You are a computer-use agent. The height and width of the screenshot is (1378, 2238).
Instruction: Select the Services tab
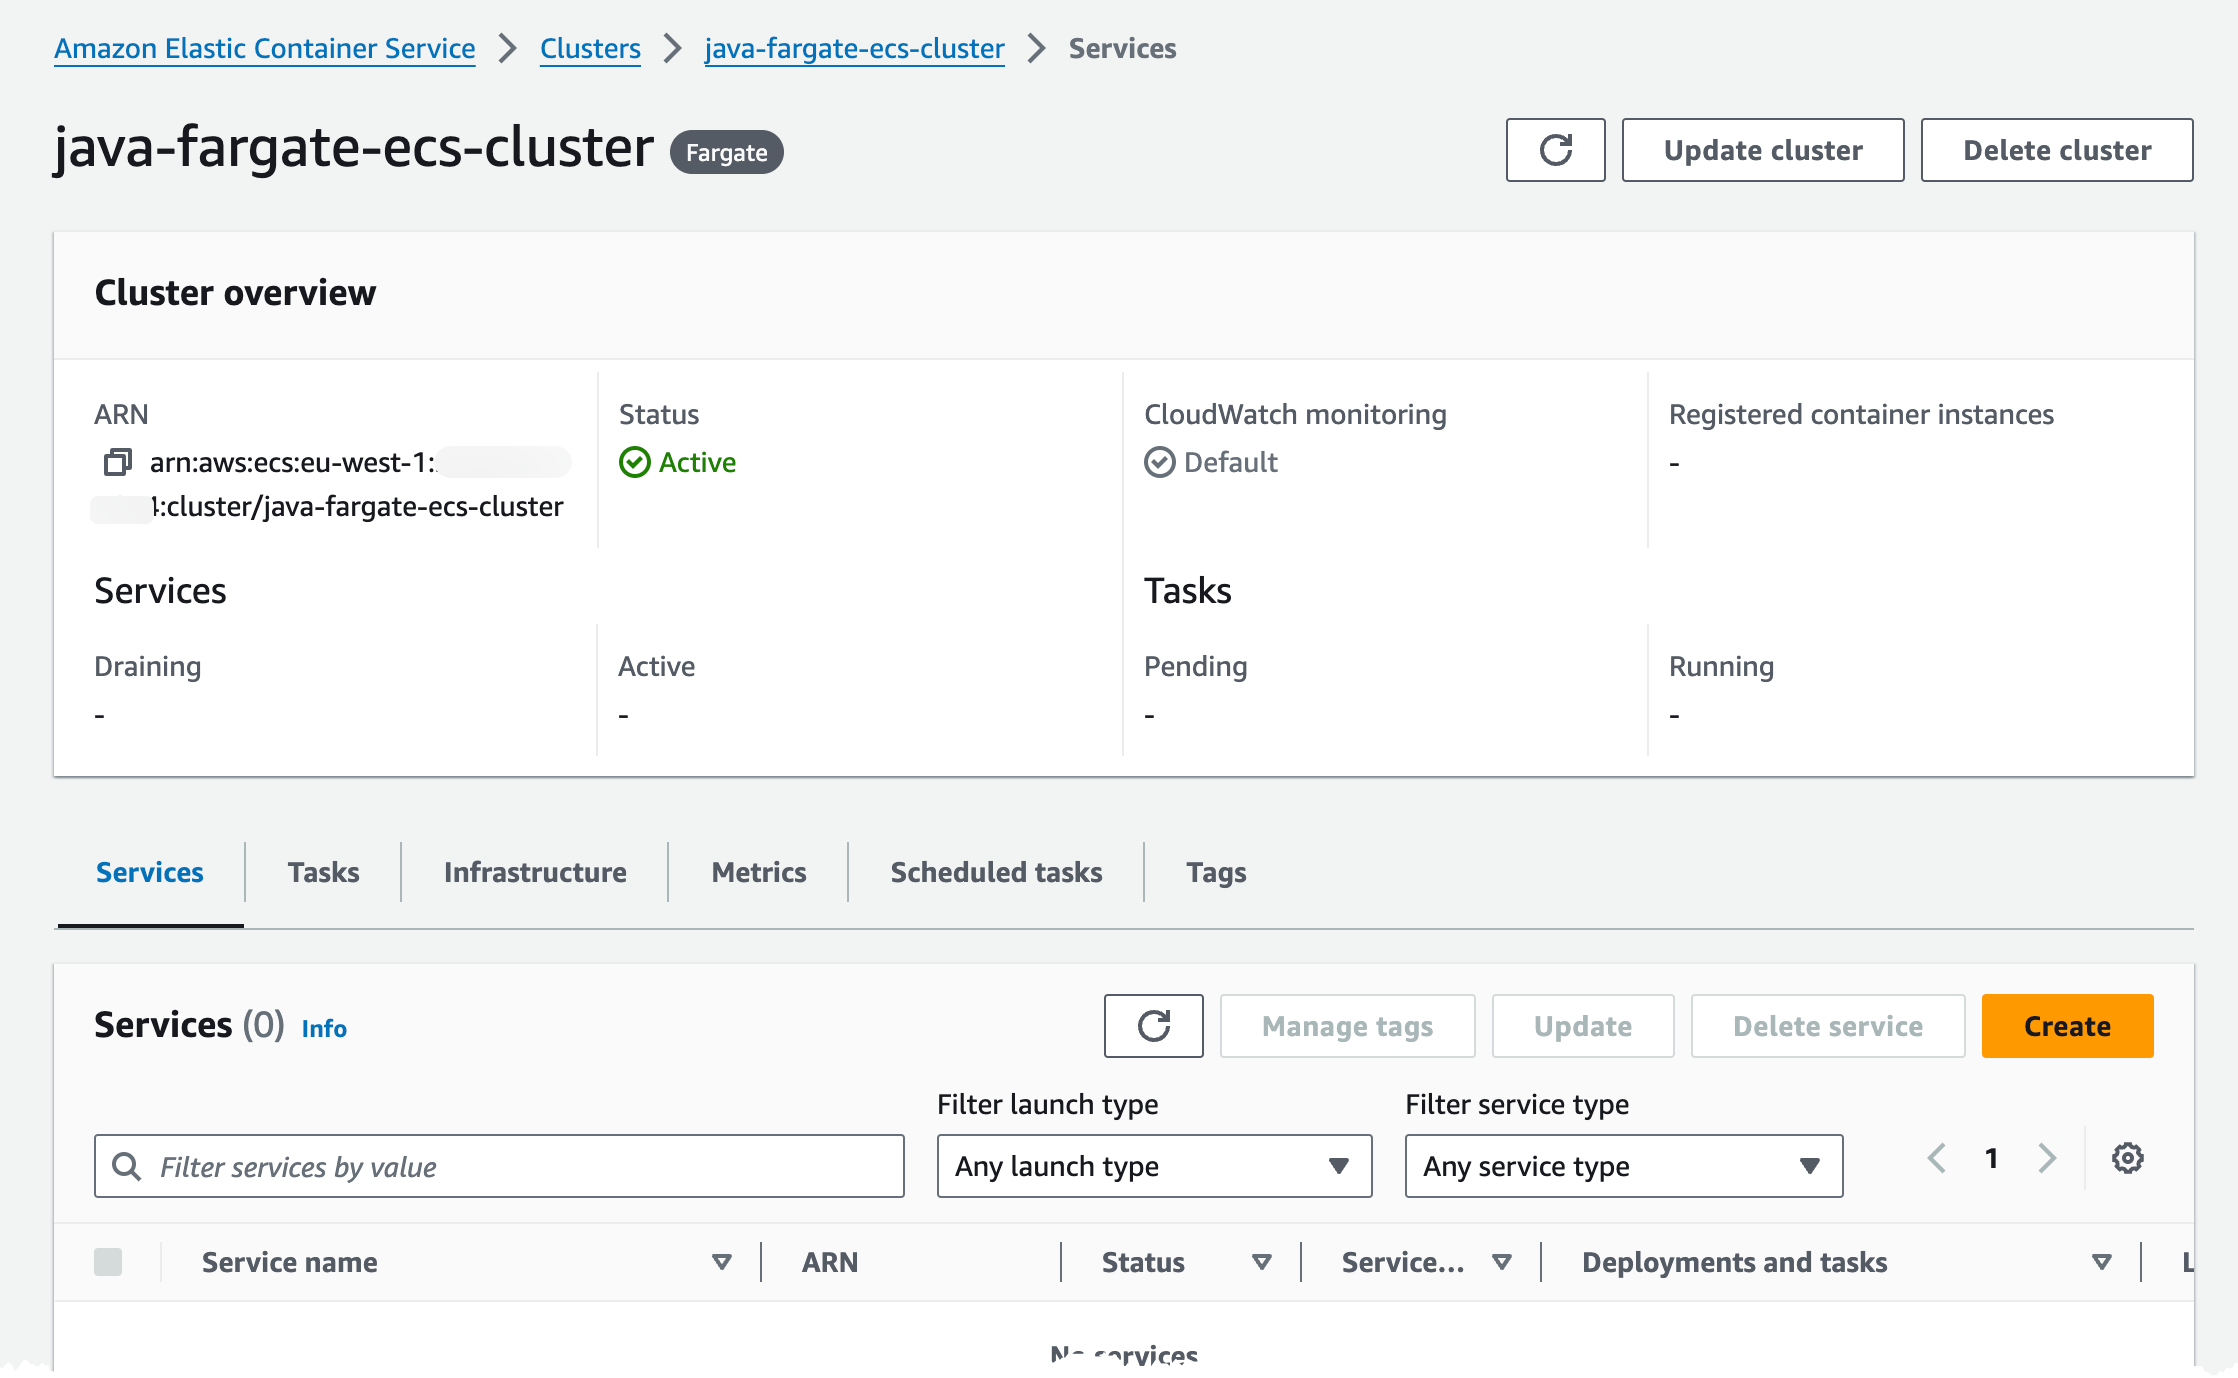click(x=150, y=872)
